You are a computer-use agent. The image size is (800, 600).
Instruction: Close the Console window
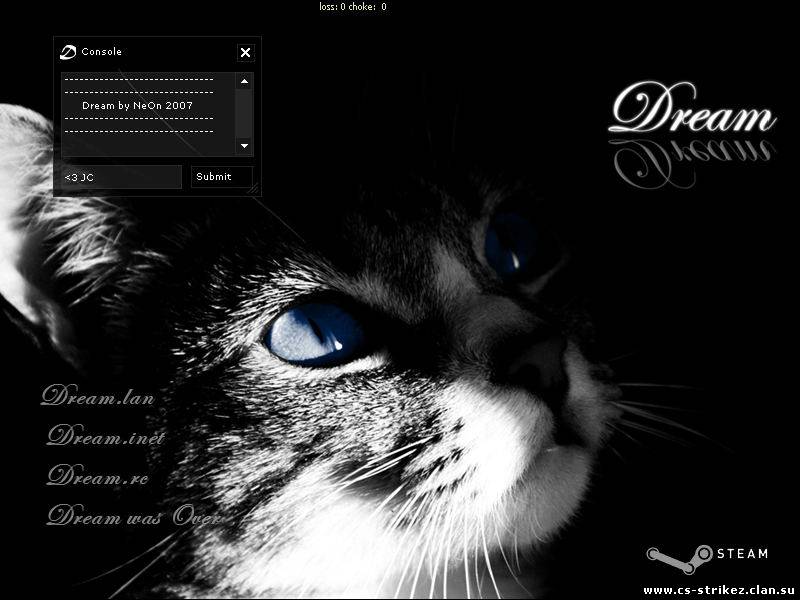pyautogui.click(x=245, y=53)
